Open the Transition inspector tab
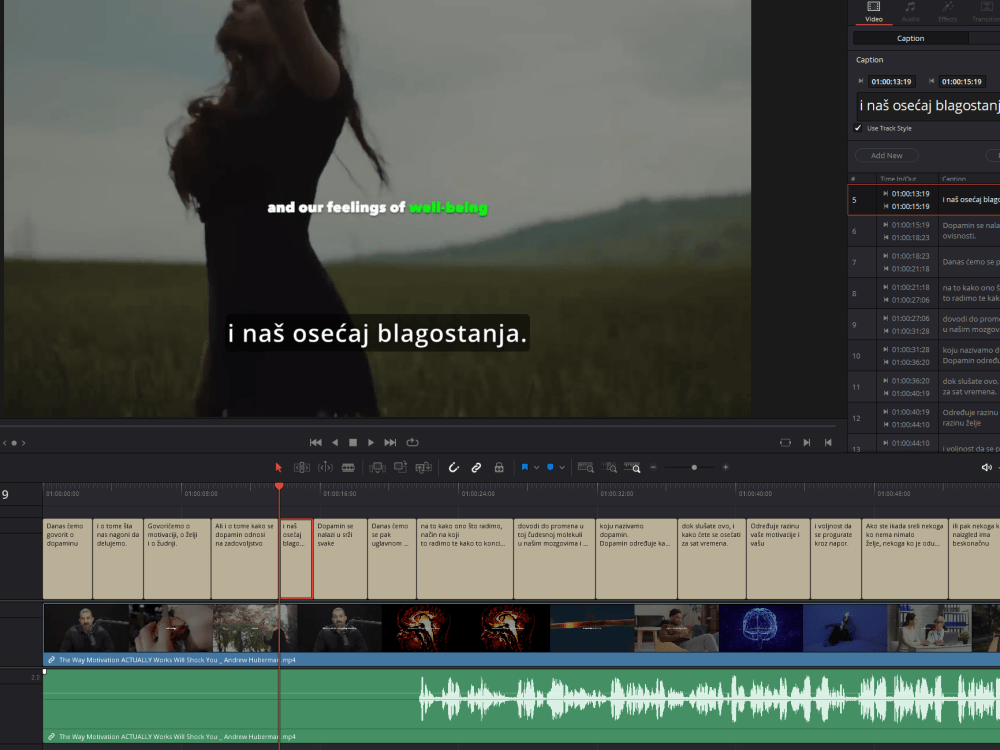 [x=985, y=12]
